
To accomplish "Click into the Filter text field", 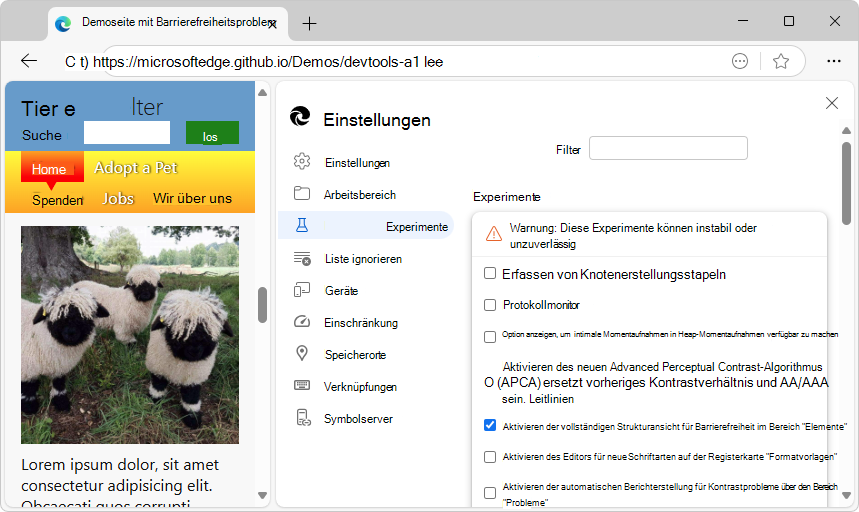I will click(x=668, y=148).
